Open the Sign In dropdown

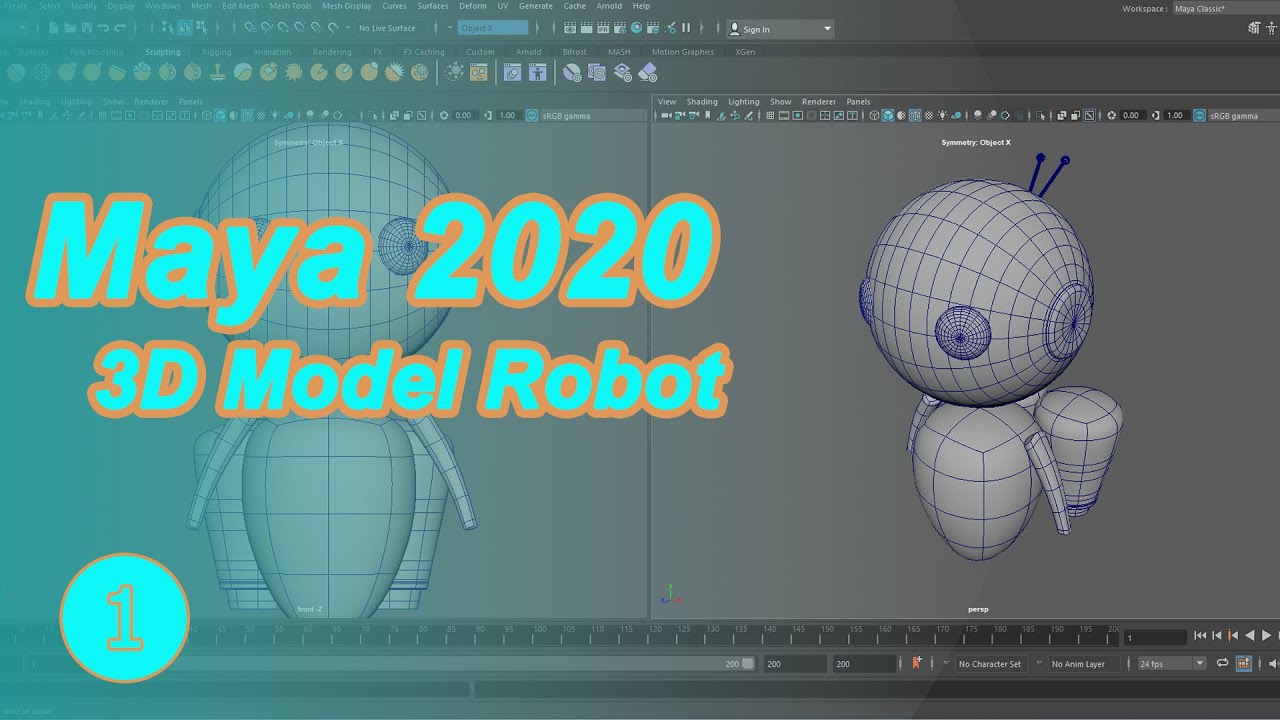tap(780, 29)
